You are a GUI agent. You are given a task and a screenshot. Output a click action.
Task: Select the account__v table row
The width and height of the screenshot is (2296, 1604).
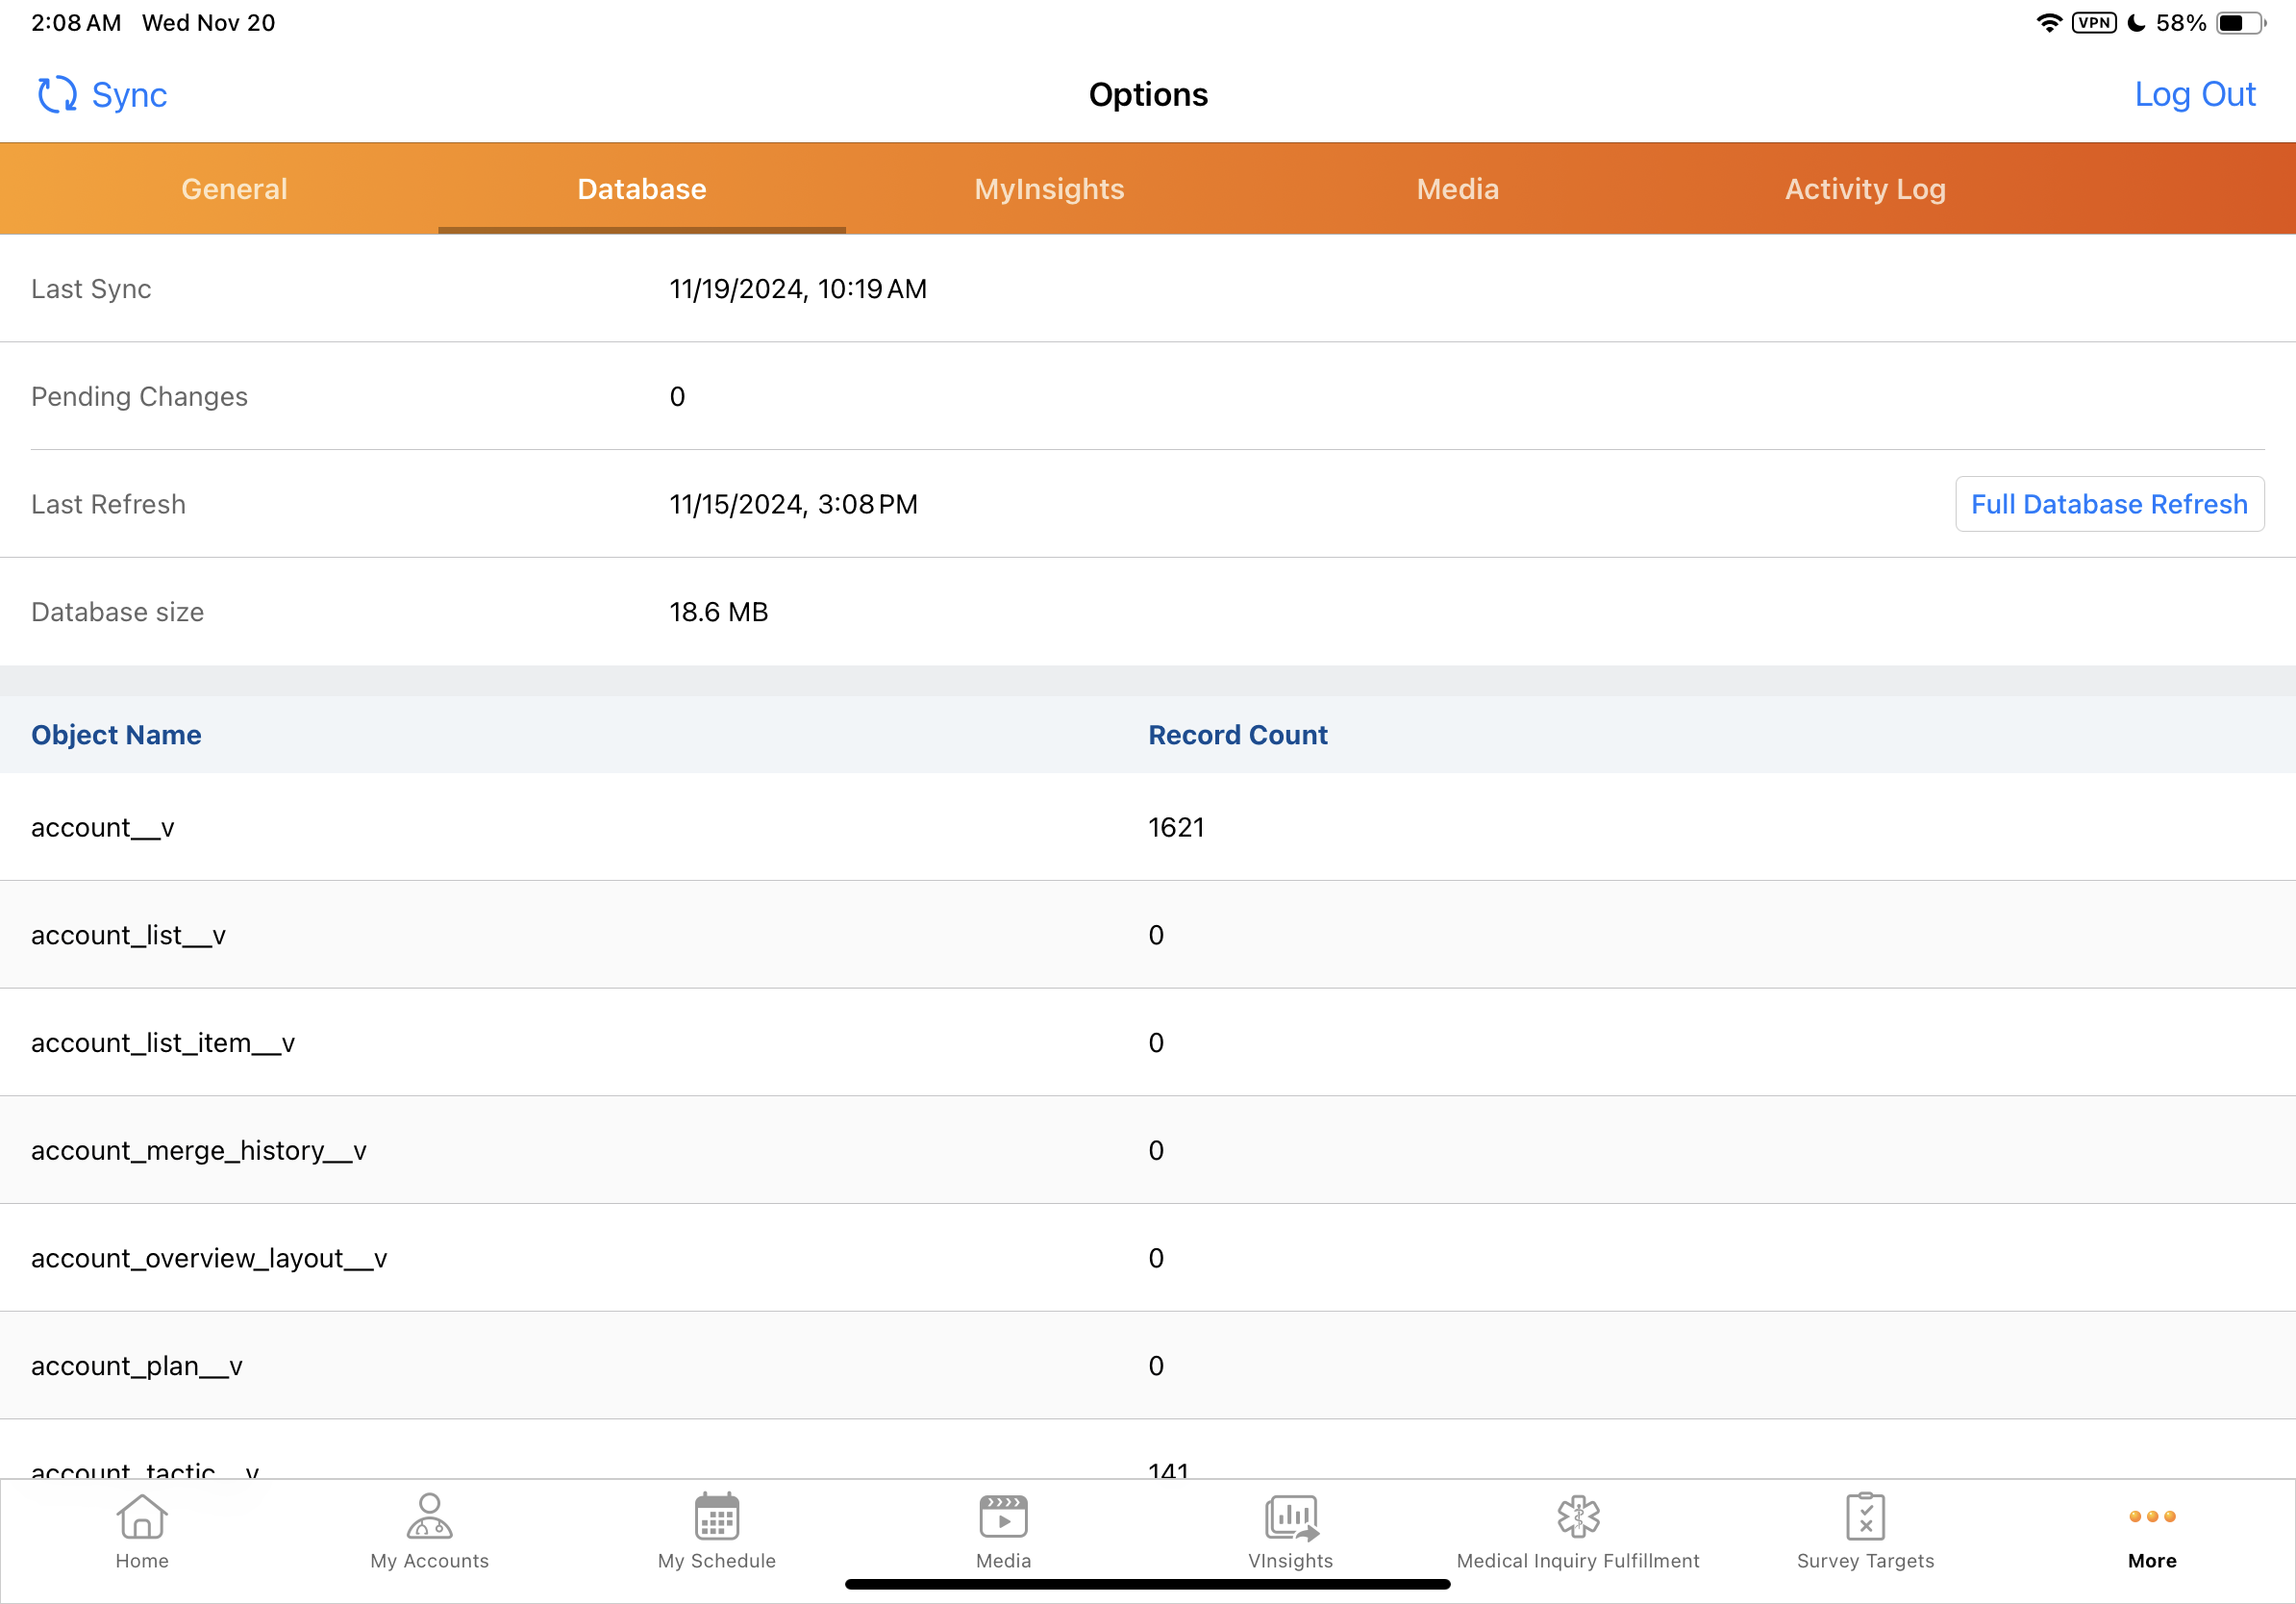coord(103,827)
